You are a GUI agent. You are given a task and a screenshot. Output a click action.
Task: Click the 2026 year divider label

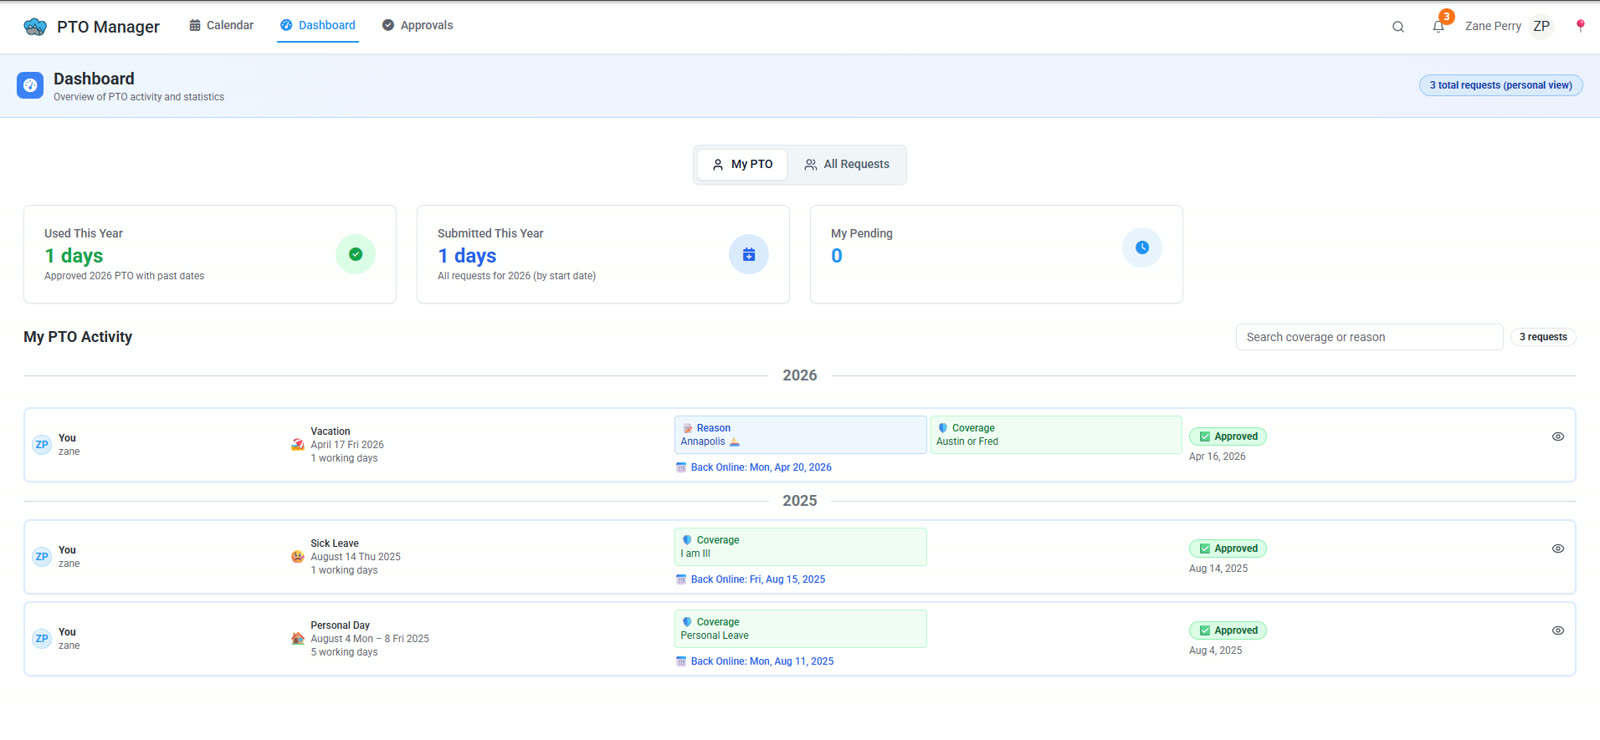(800, 375)
